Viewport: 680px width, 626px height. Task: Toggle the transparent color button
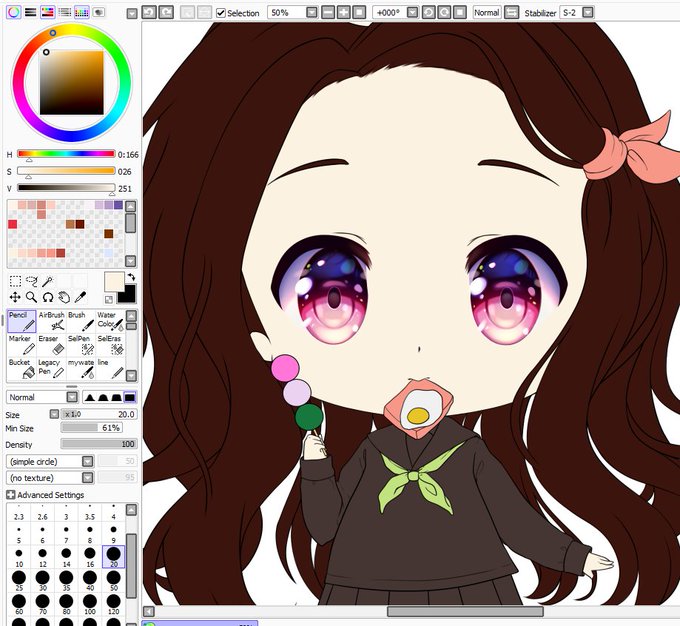[108, 299]
